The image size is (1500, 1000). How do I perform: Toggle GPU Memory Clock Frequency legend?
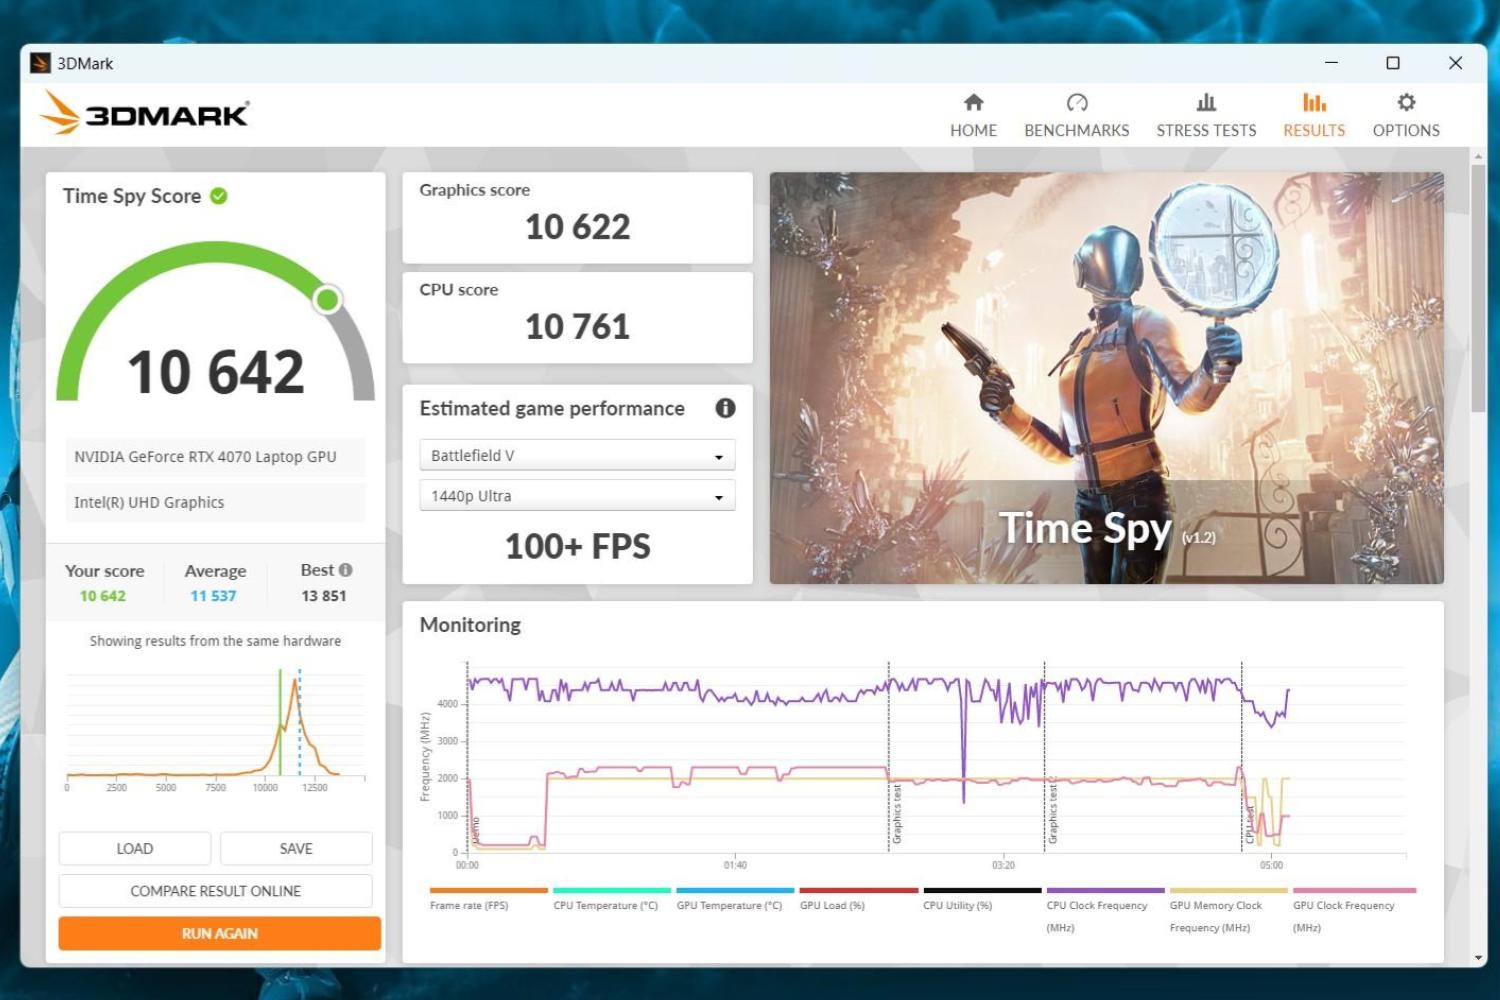point(1227,910)
